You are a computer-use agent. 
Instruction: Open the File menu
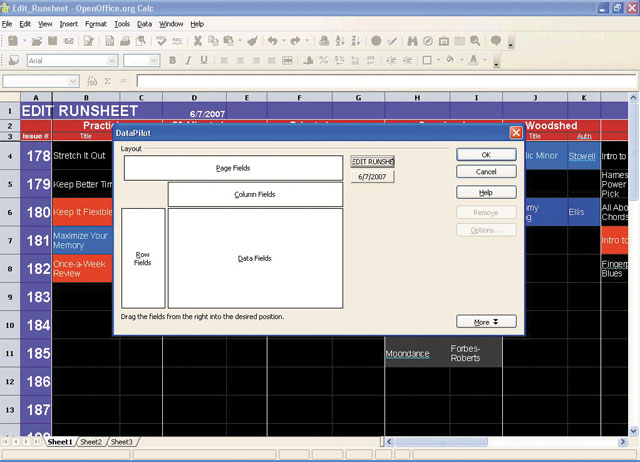coord(7,24)
